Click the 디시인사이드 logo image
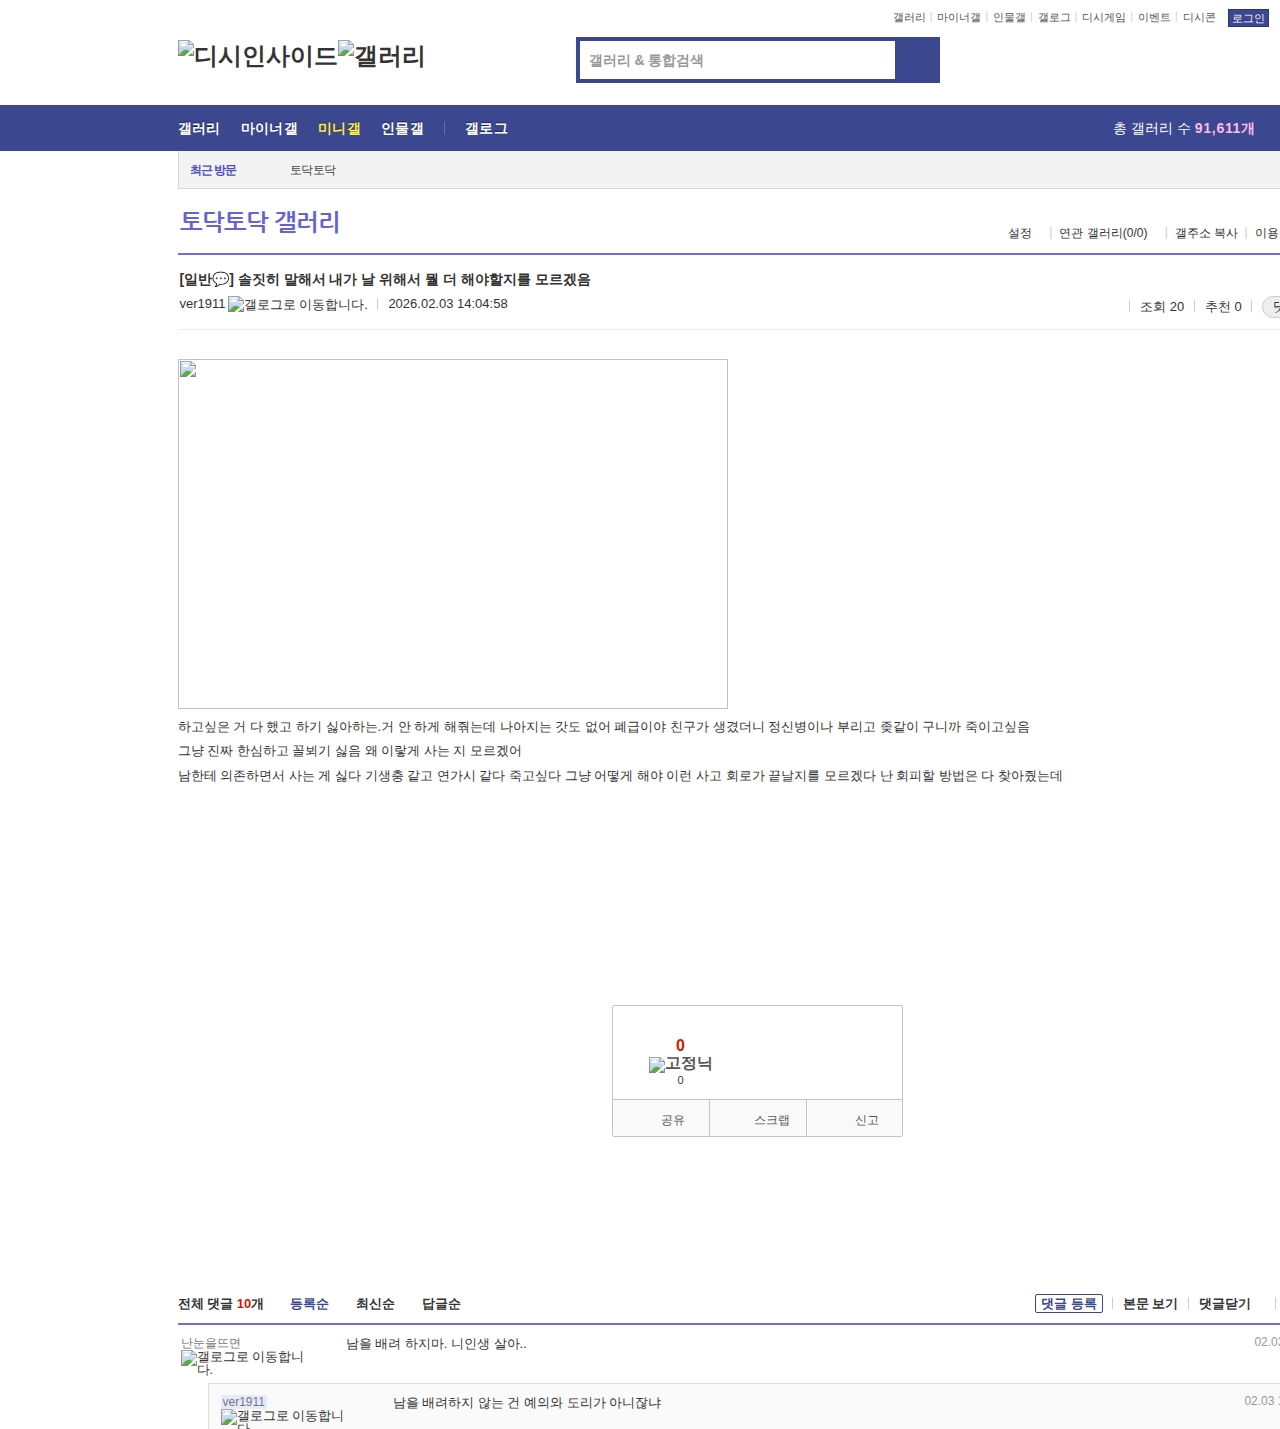The height and width of the screenshot is (1429, 1280). tap(257, 56)
